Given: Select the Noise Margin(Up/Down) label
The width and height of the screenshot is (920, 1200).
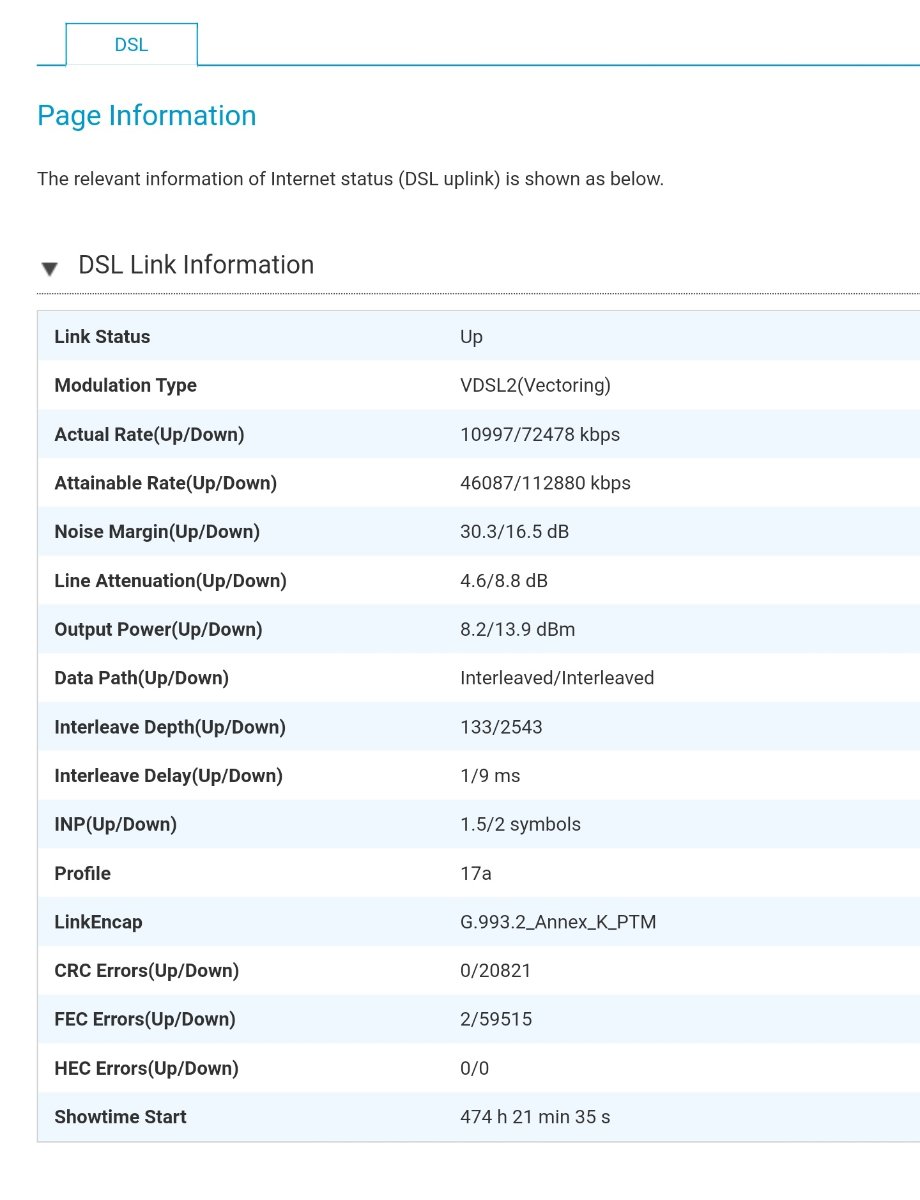Looking at the screenshot, I should (x=157, y=532).
